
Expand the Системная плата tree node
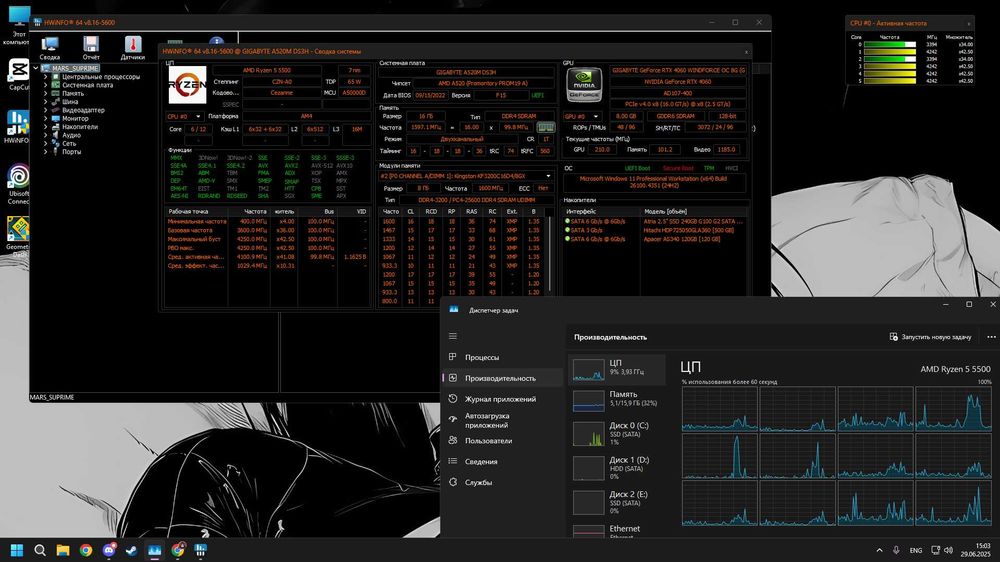(x=45, y=85)
